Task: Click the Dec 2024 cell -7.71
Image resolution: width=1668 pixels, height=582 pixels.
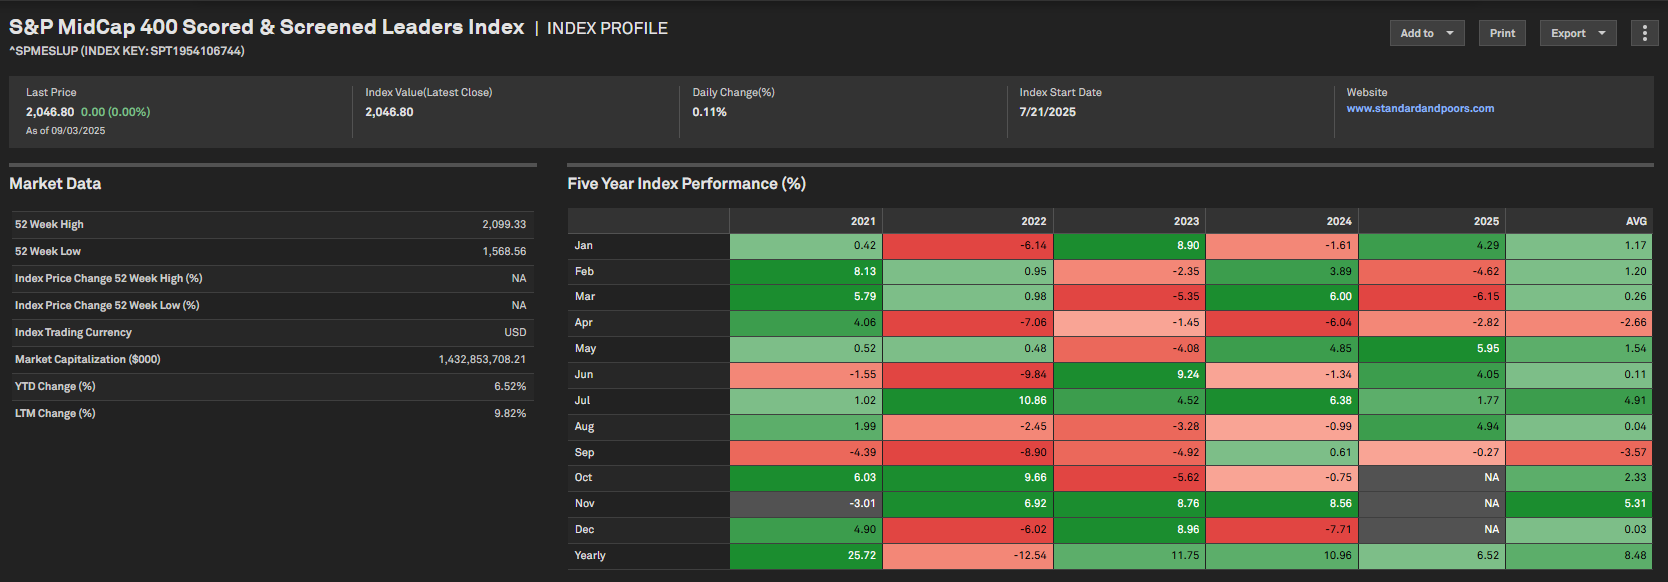Action: tap(1282, 530)
